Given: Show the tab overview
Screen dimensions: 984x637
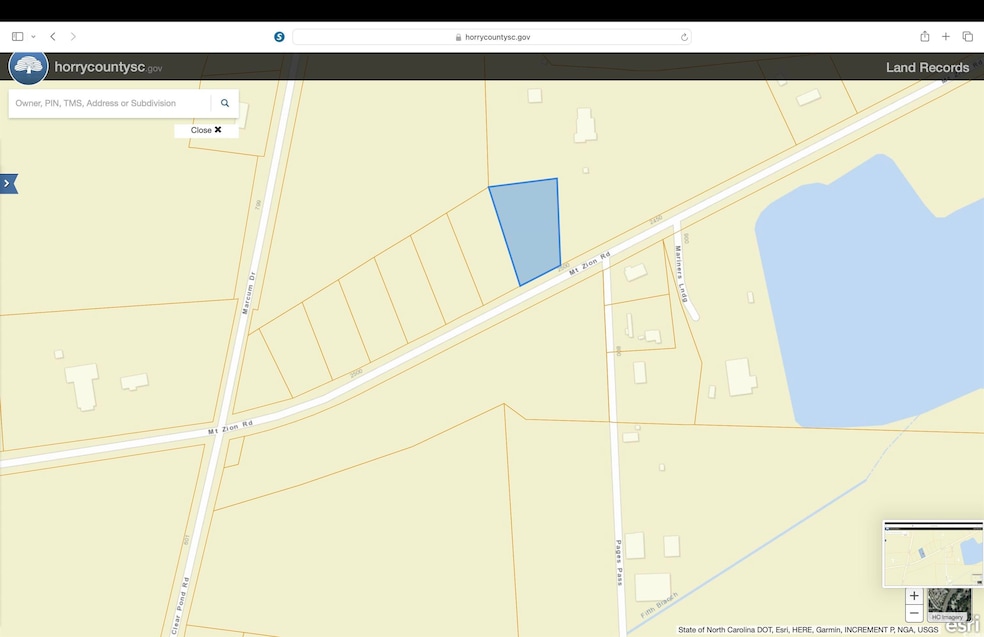Looking at the screenshot, I should click(967, 37).
